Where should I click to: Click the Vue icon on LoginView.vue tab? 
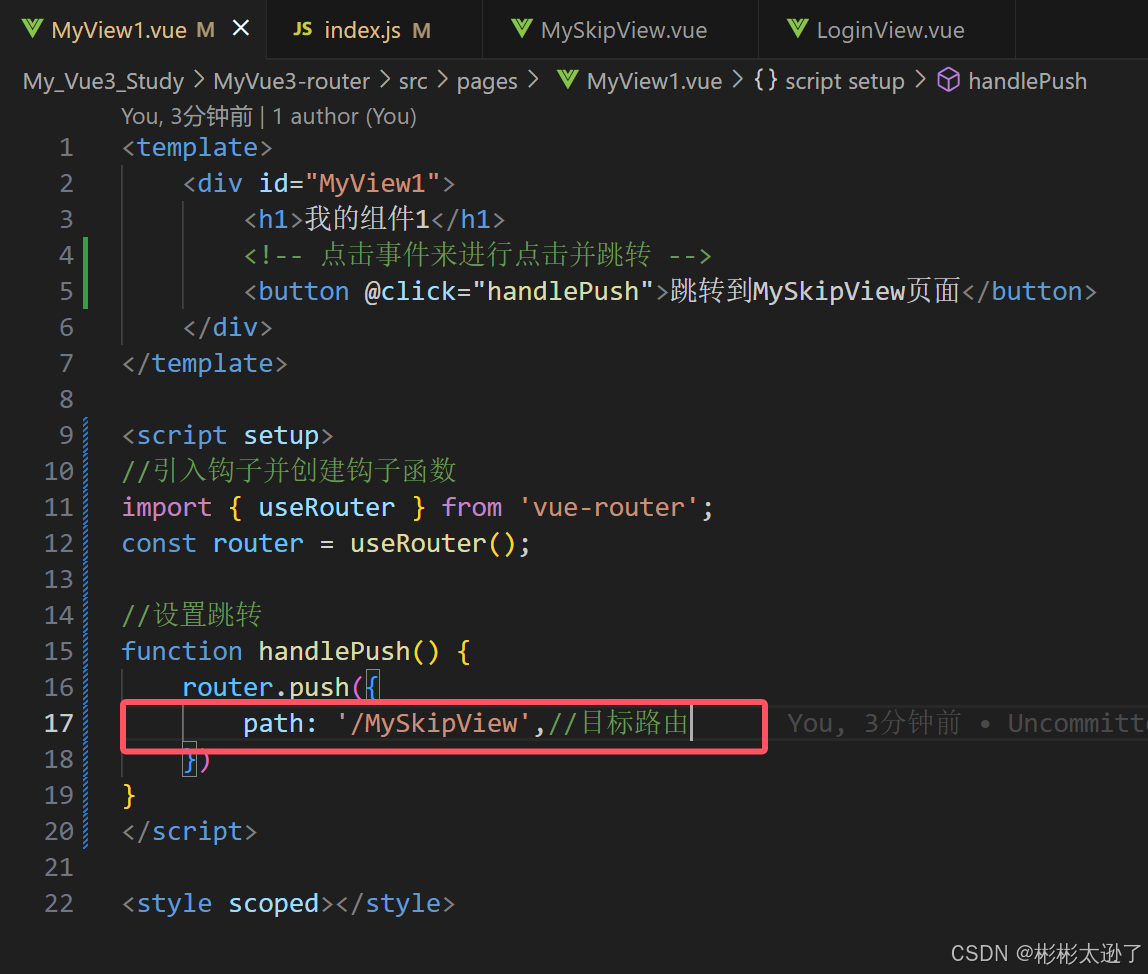797,29
